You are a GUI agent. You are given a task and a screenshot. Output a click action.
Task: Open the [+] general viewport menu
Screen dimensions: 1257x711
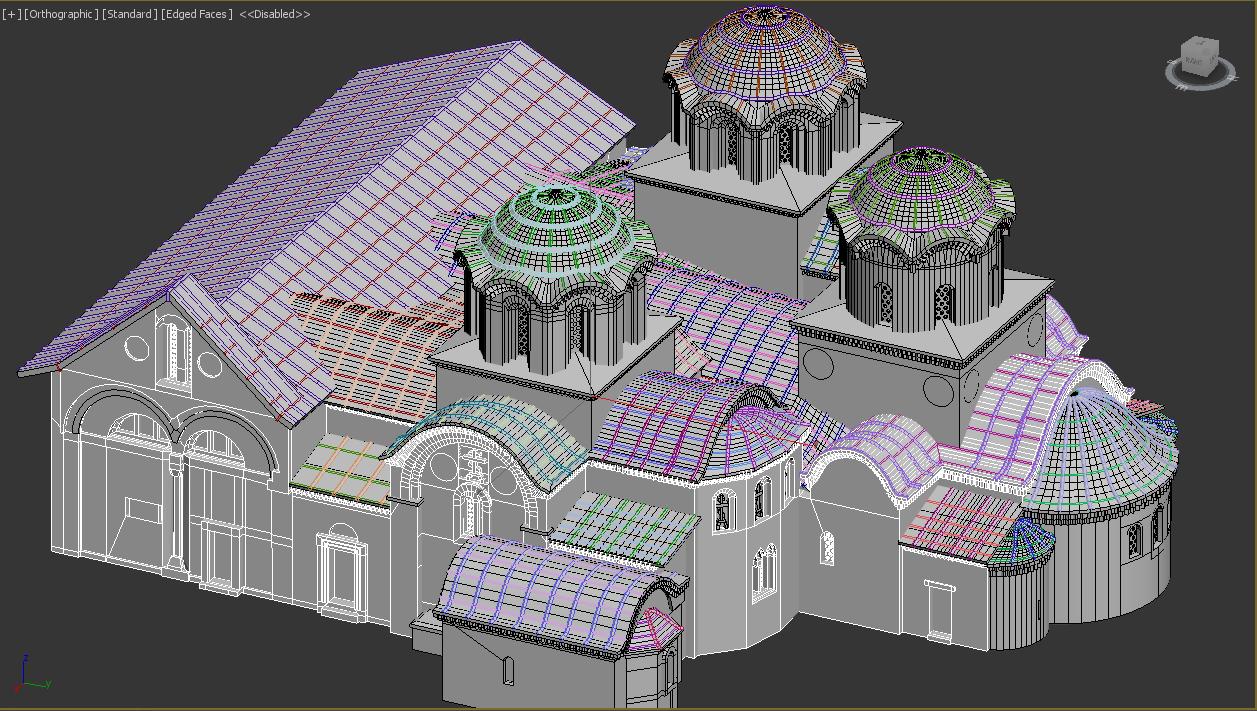point(12,15)
